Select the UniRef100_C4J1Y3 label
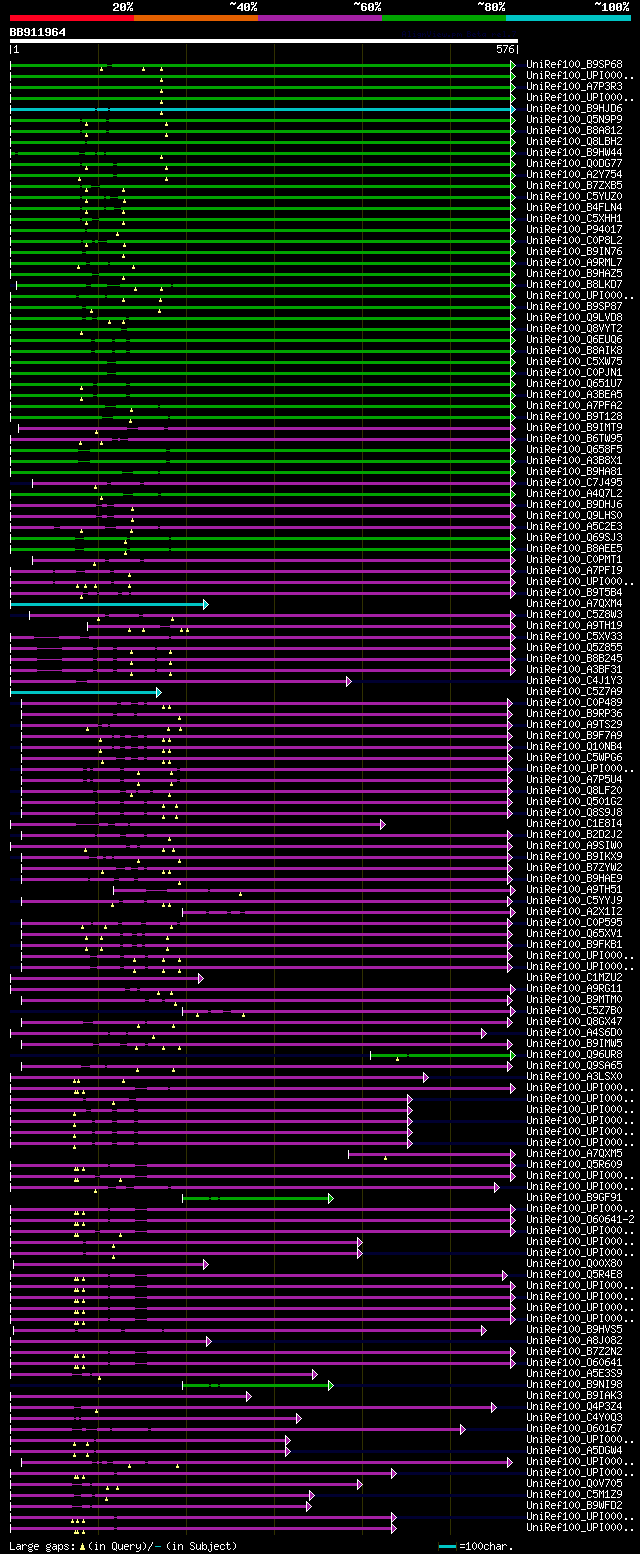Image resolution: width=640 pixels, height=1554 pixels. 574,680
